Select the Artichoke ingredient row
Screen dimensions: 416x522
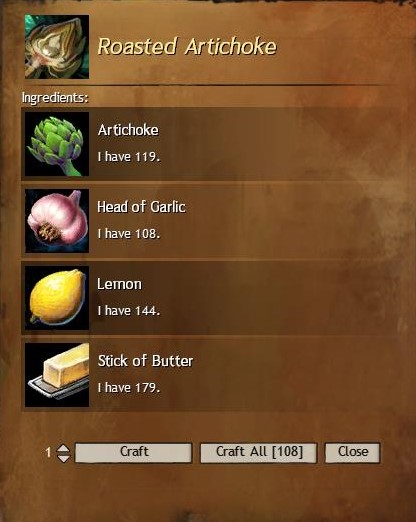211,144
